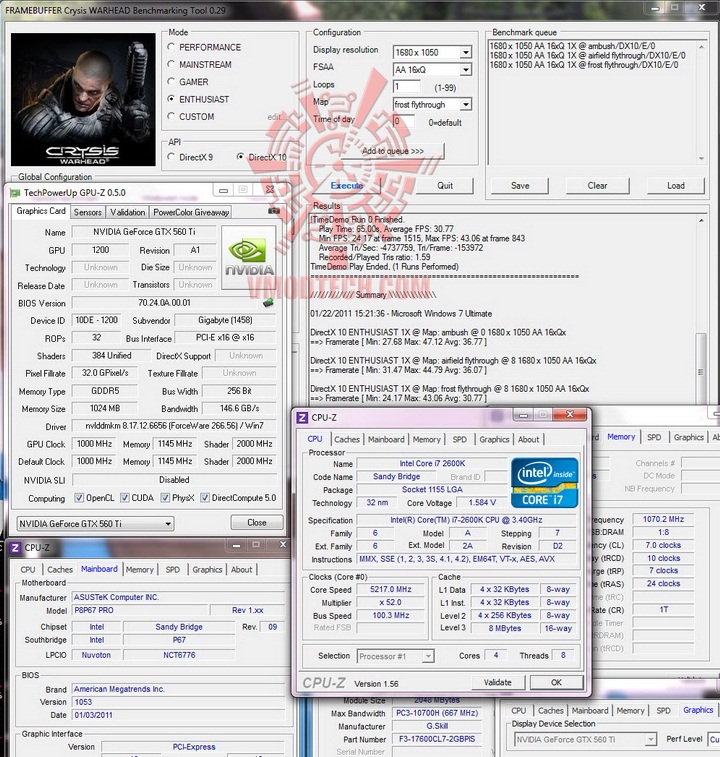
Task: Select the ambush entry in Benchmark queue
Action: point(572,46)
